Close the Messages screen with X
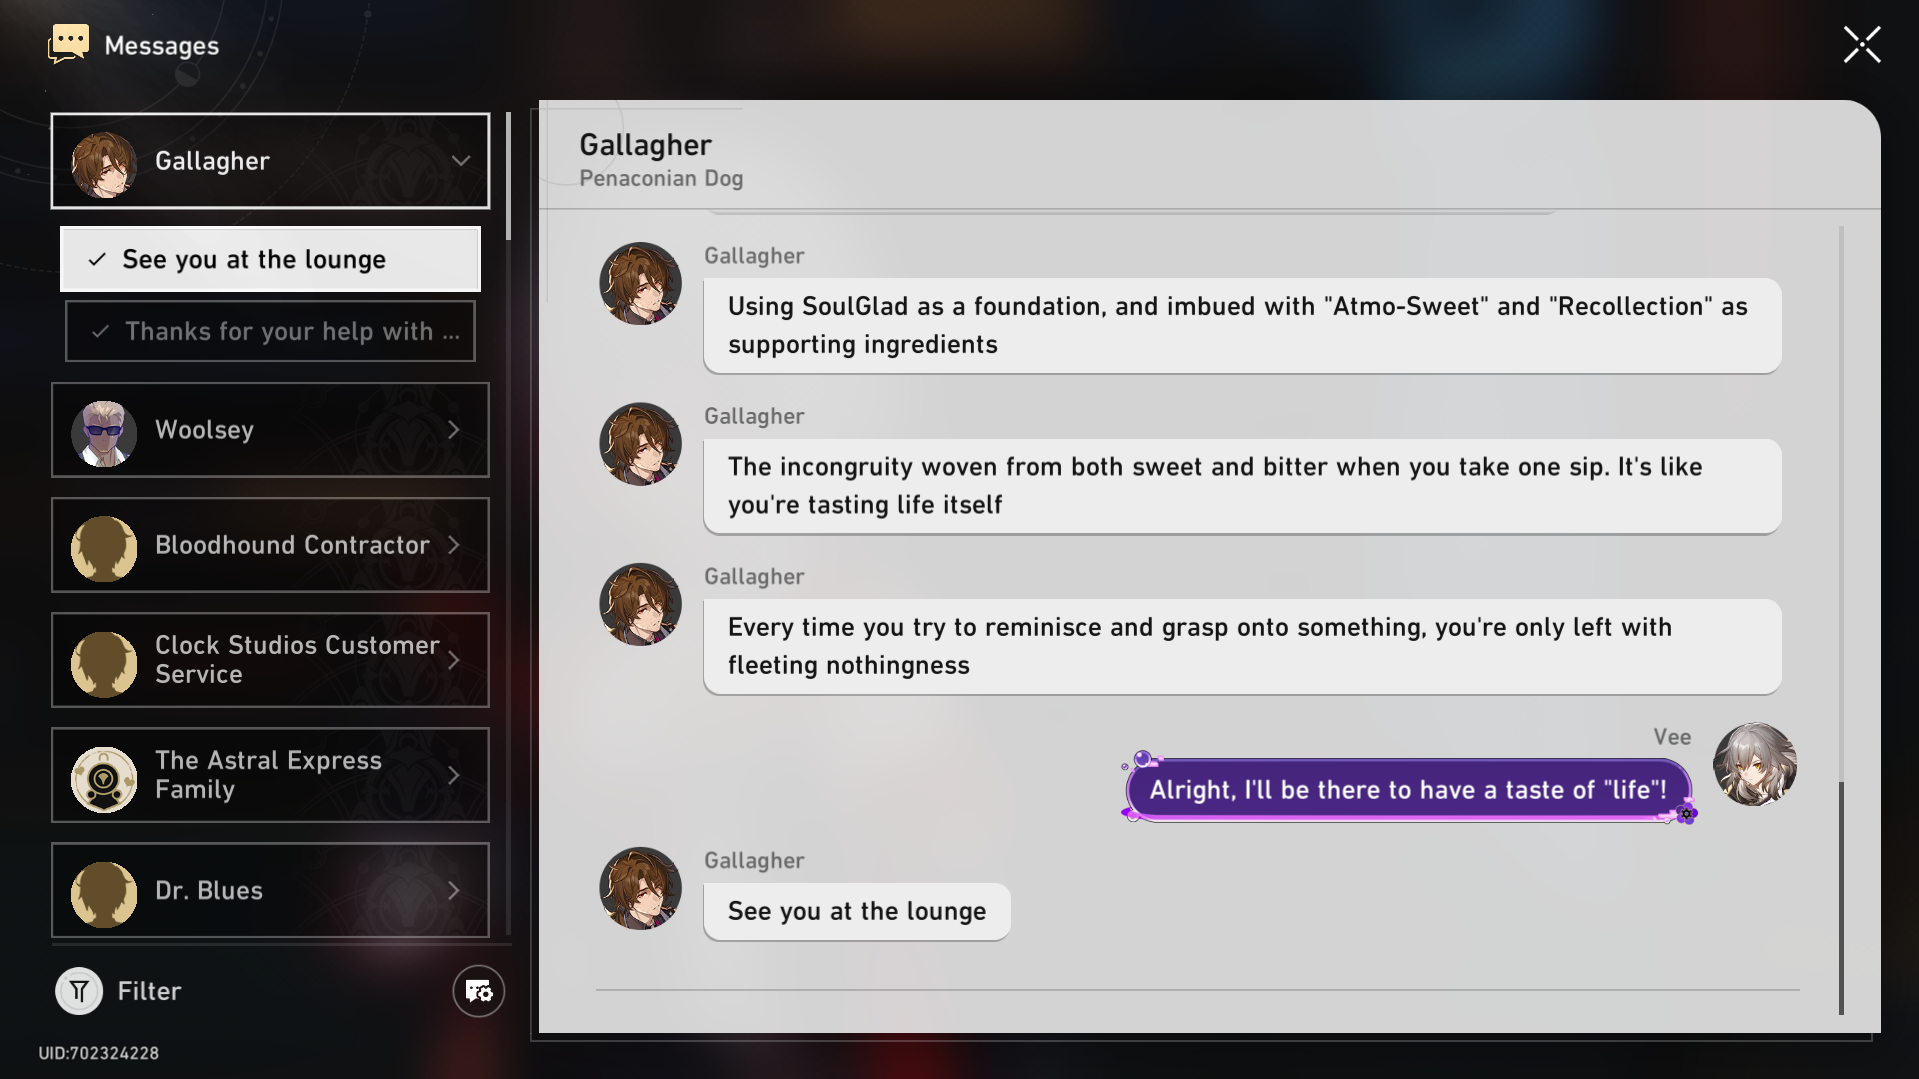 point(1861,45)
